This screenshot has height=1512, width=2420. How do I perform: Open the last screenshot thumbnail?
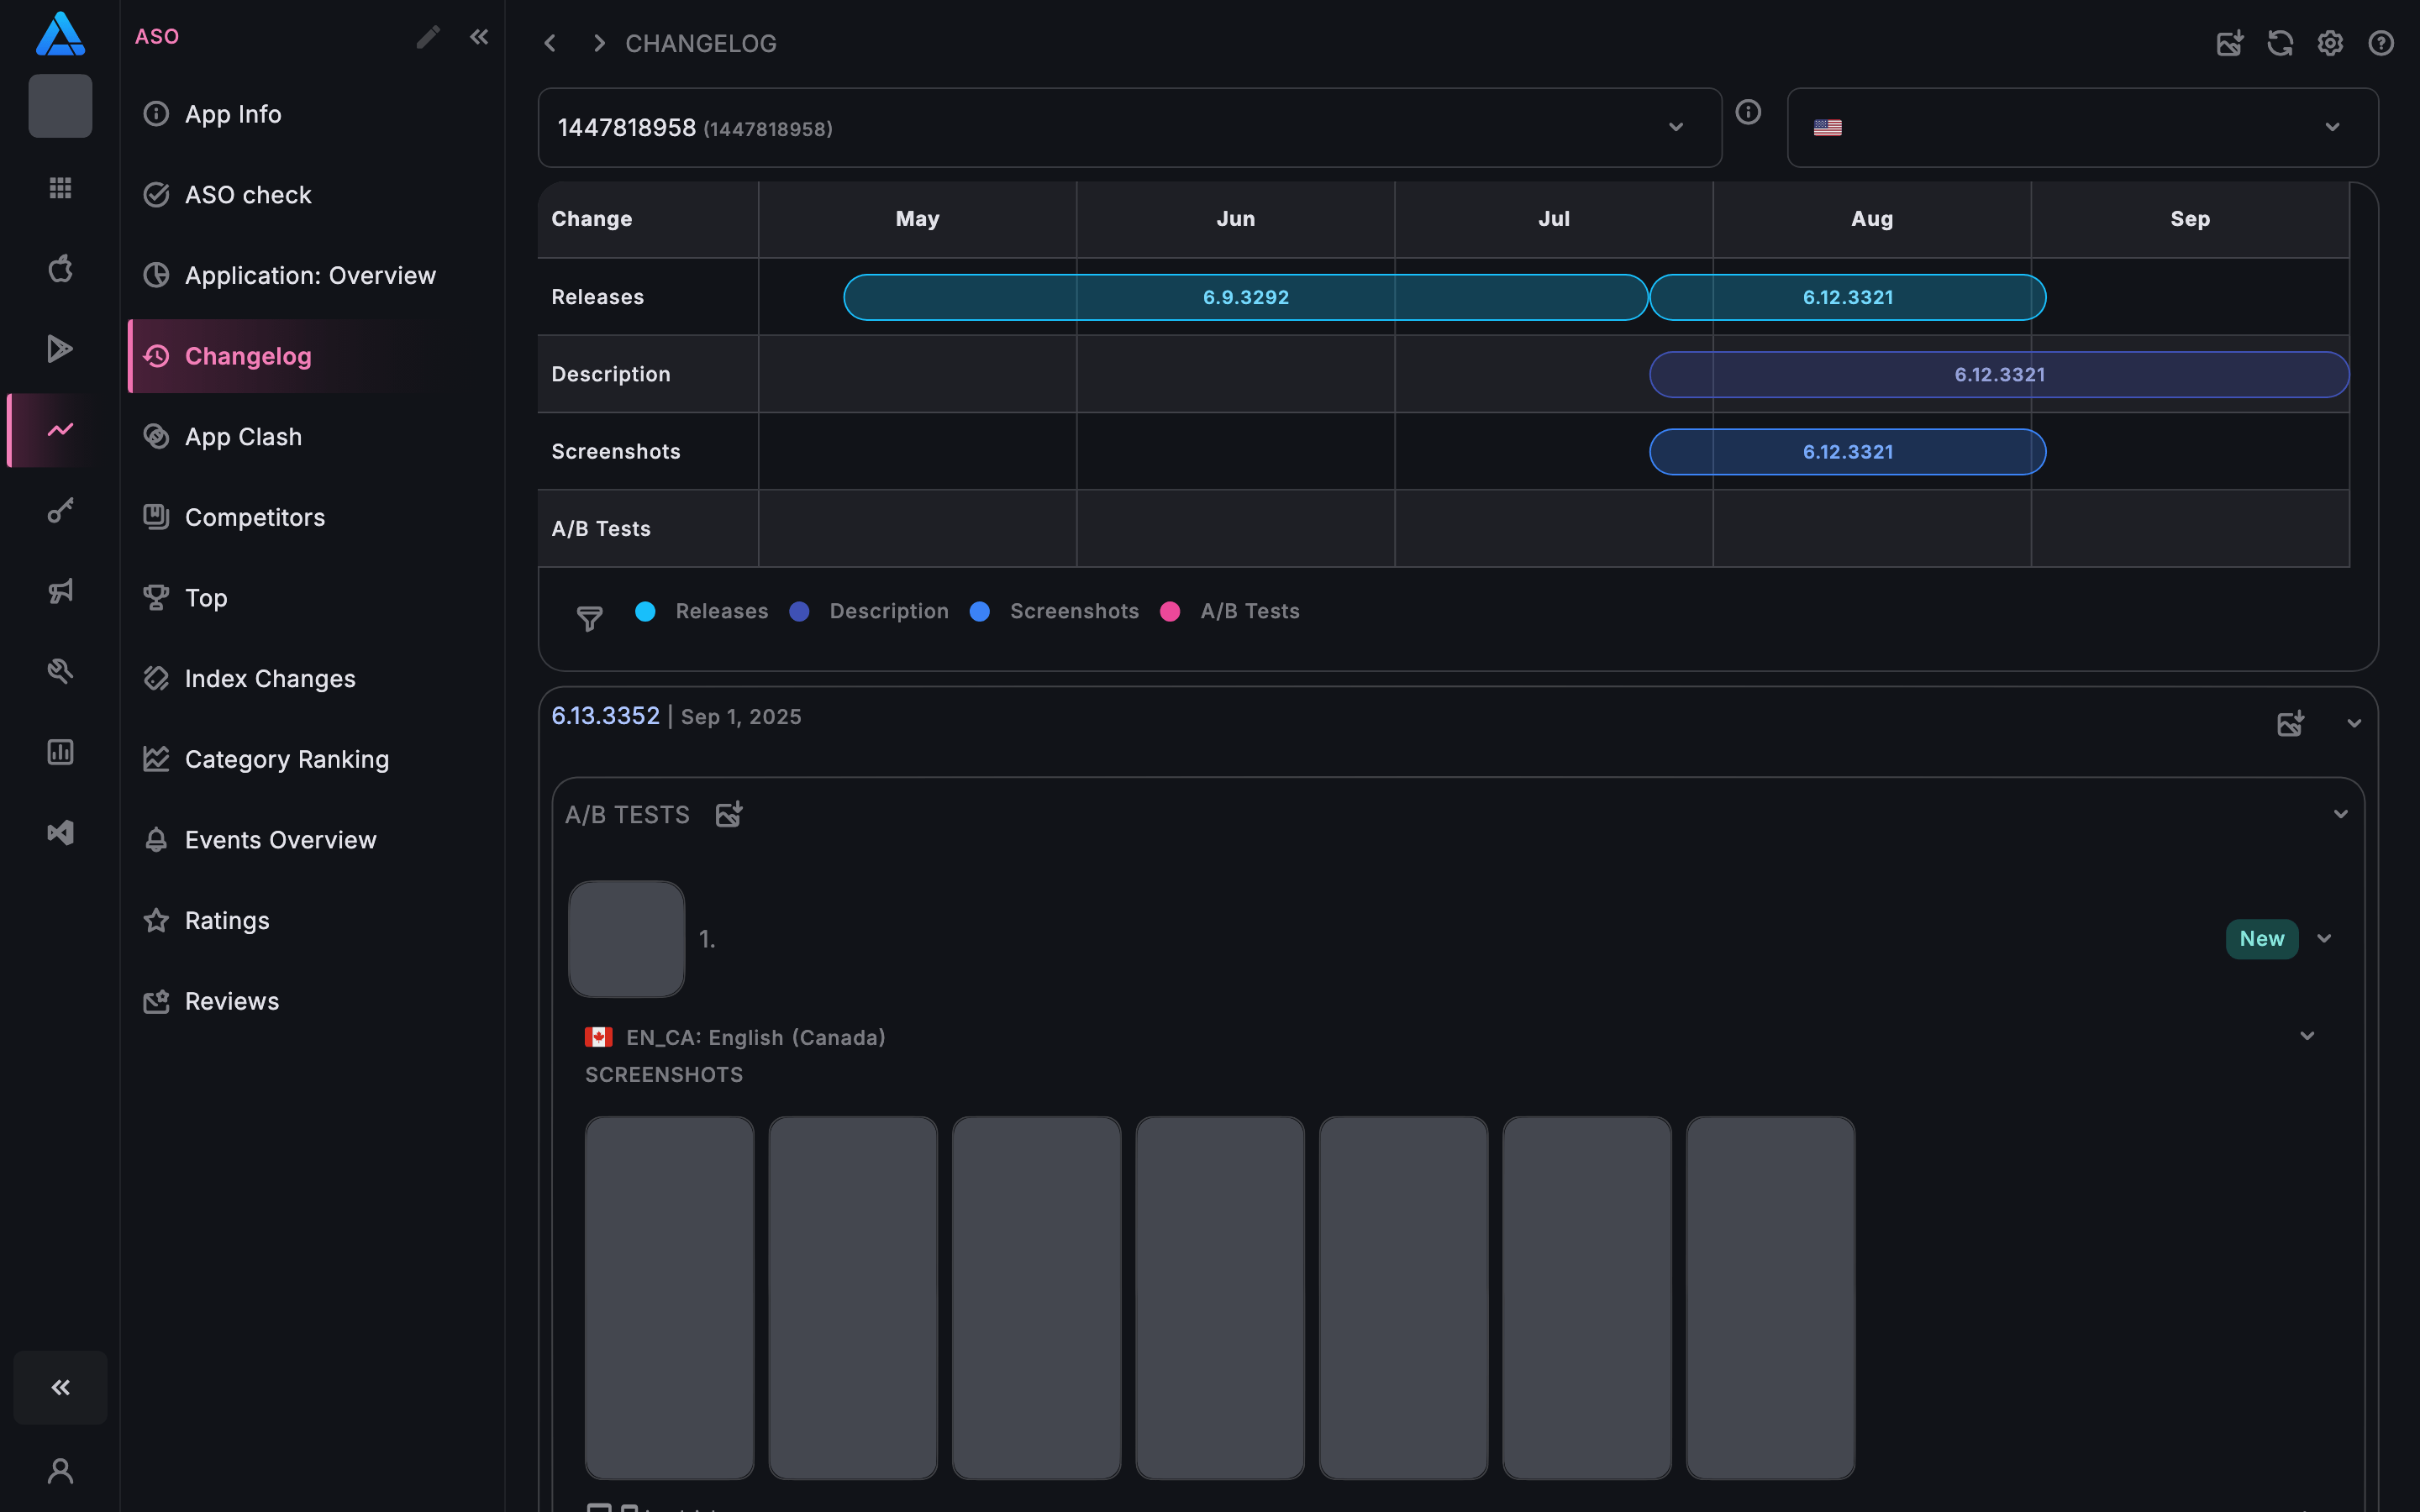tap(1770, 1298)
